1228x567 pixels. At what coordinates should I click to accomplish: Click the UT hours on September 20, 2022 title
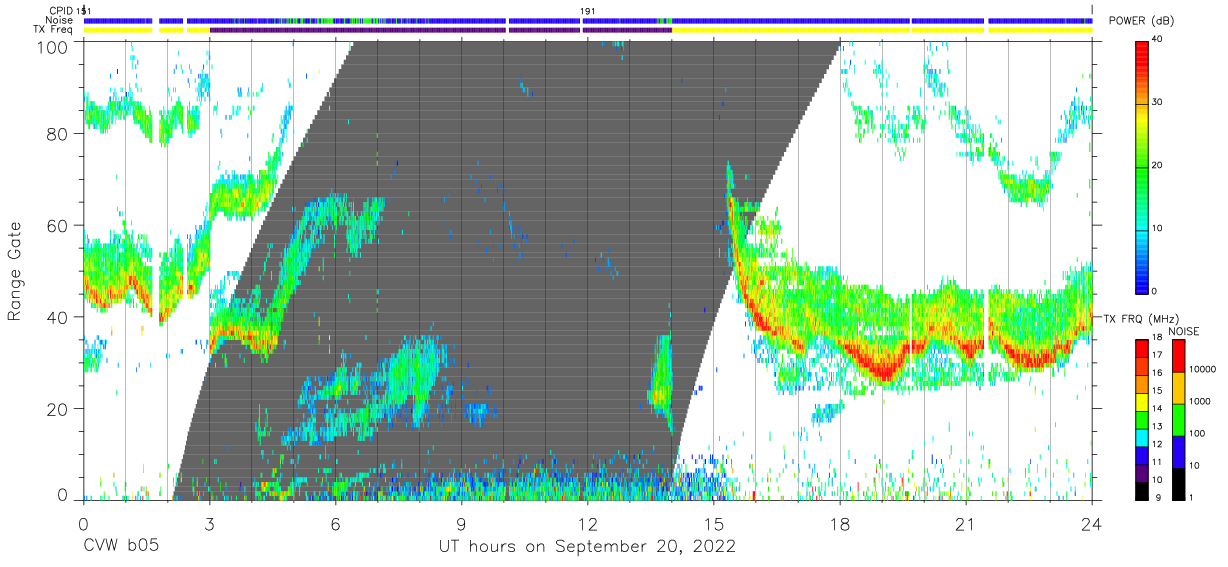point(587,546)
